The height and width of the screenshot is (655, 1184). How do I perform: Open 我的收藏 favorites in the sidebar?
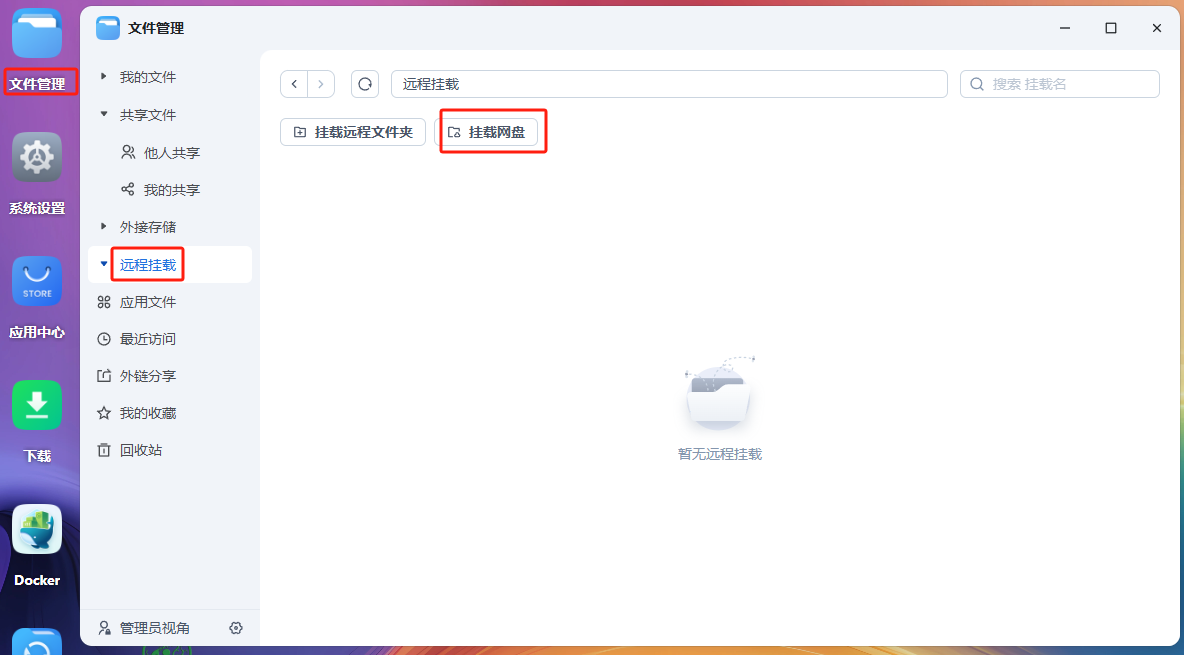[x=147, y=413]
